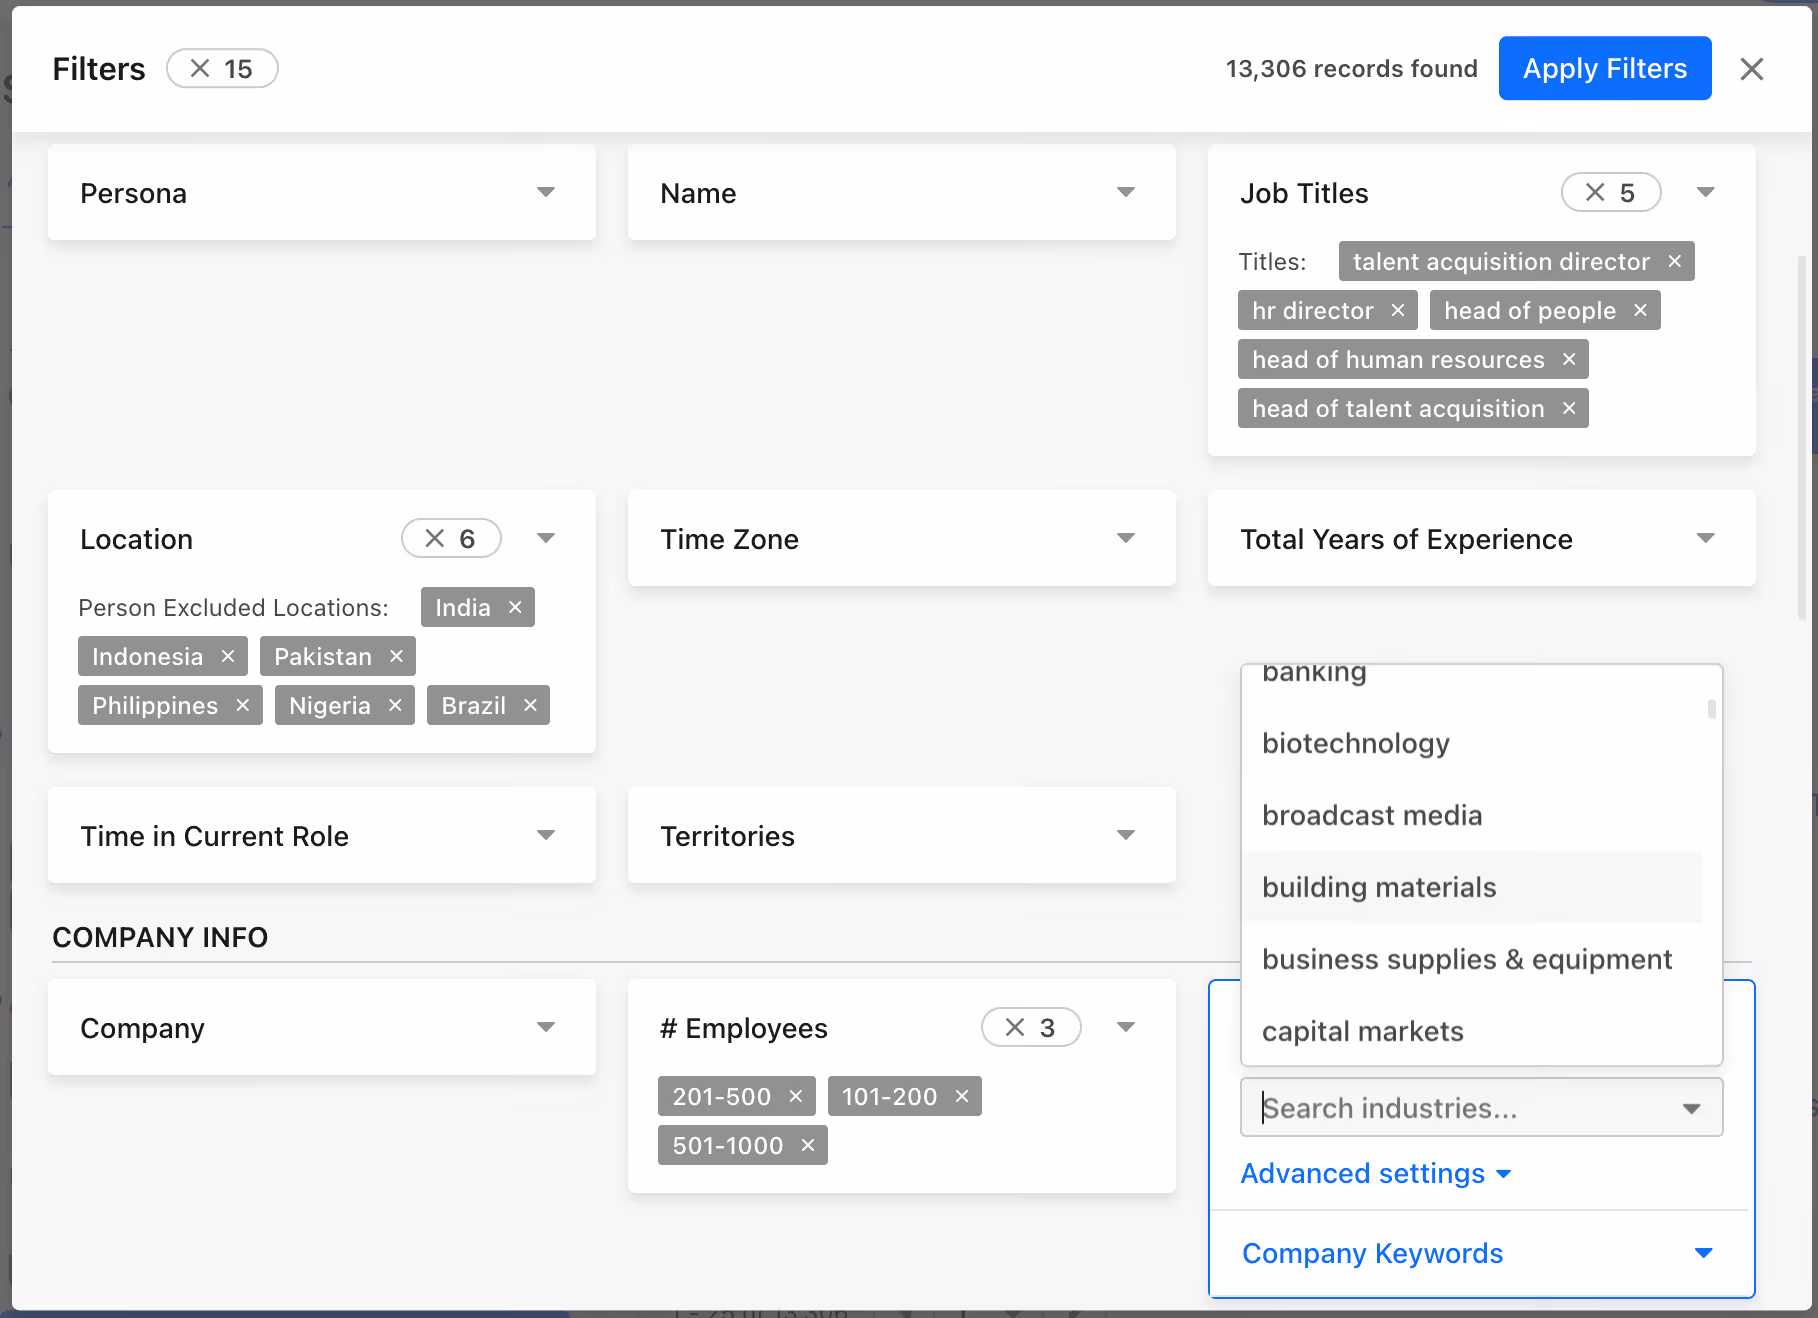Expand the Company Keywords section

(x=1372, y=1253)
